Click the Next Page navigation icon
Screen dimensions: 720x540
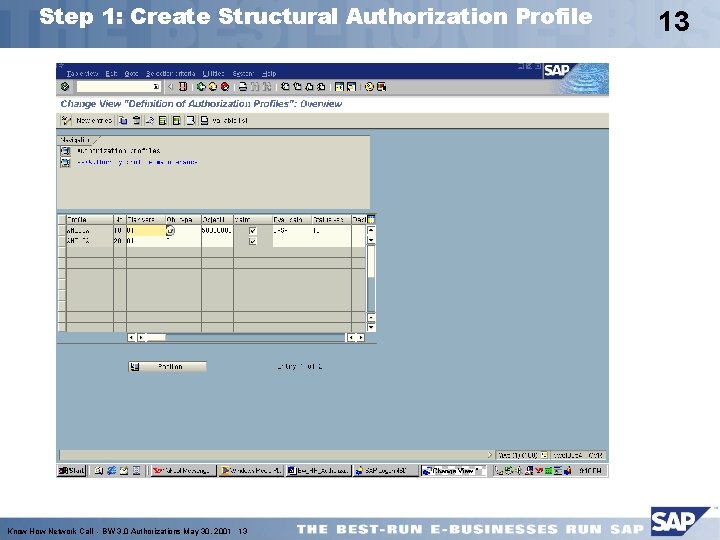(x=309, y=86)
